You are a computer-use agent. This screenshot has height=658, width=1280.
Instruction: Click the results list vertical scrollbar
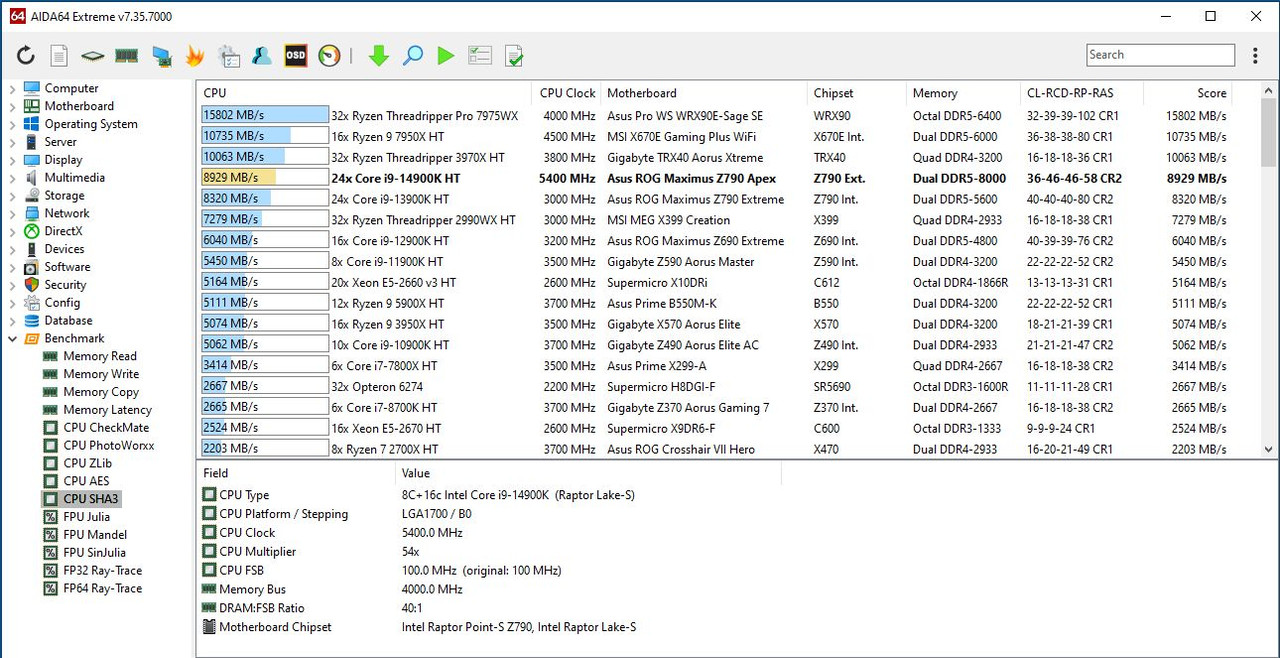pyautogui.click(x=1269, y=270)
